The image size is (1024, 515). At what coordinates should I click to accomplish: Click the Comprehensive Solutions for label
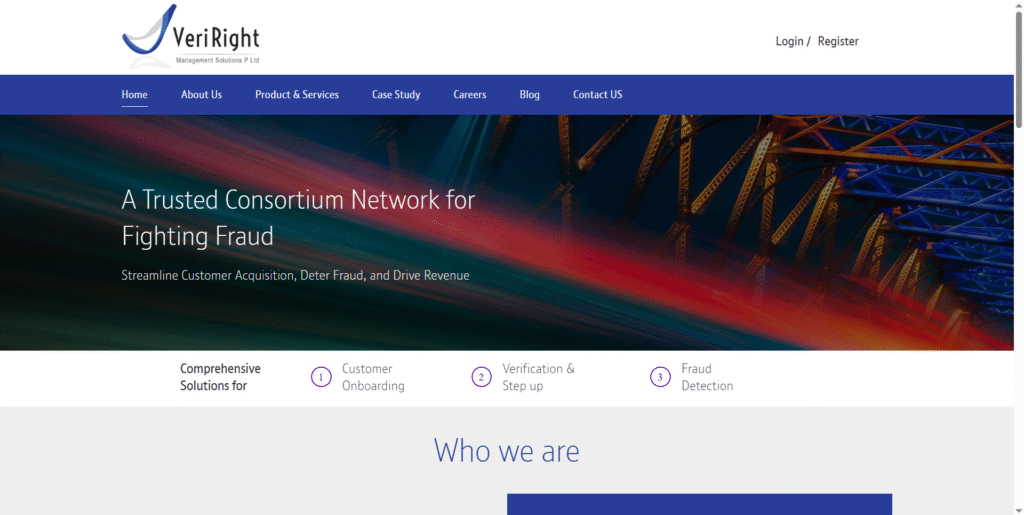[220, 377]
